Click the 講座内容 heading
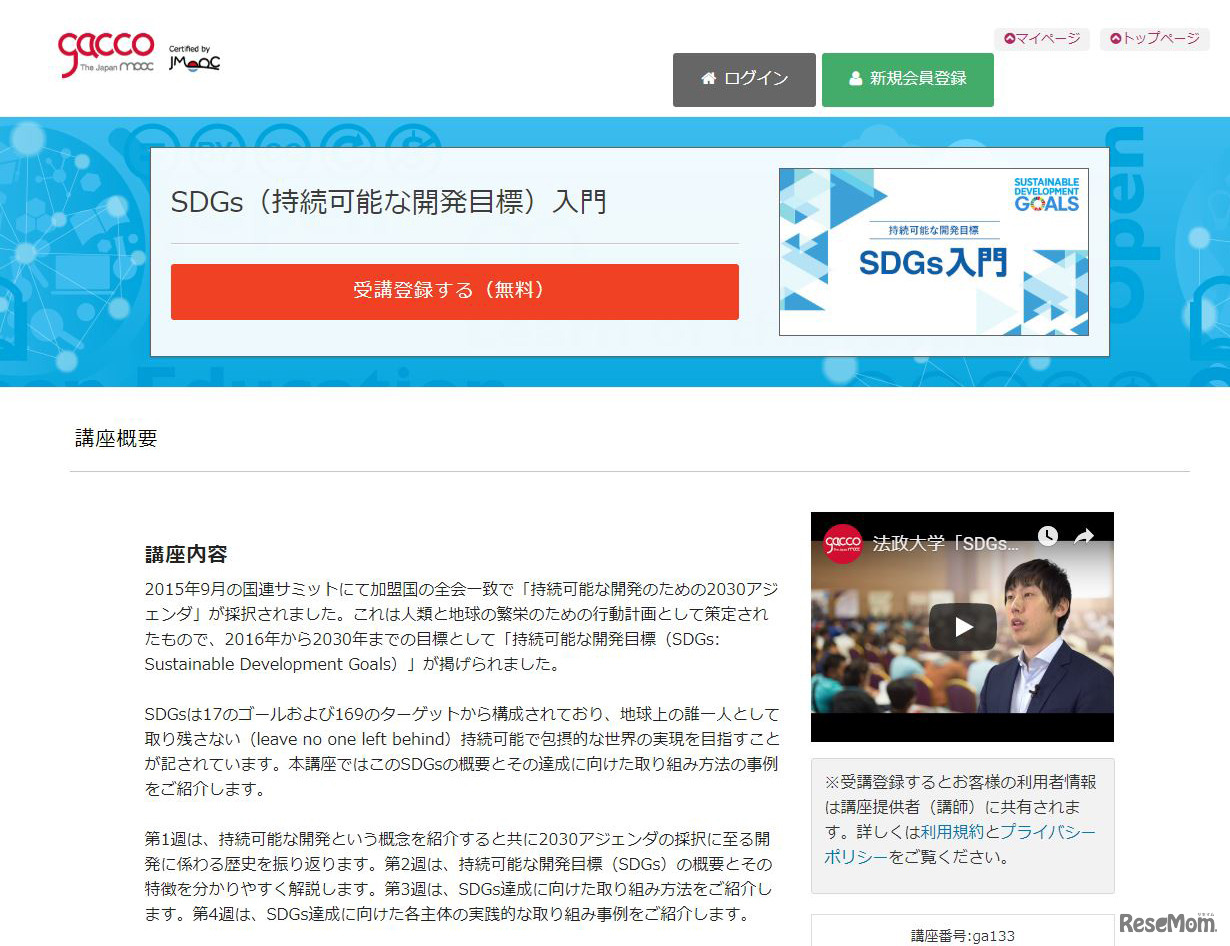Viewport: 1230px width, 946px height. pyautogui.click(x=186, y=554)
